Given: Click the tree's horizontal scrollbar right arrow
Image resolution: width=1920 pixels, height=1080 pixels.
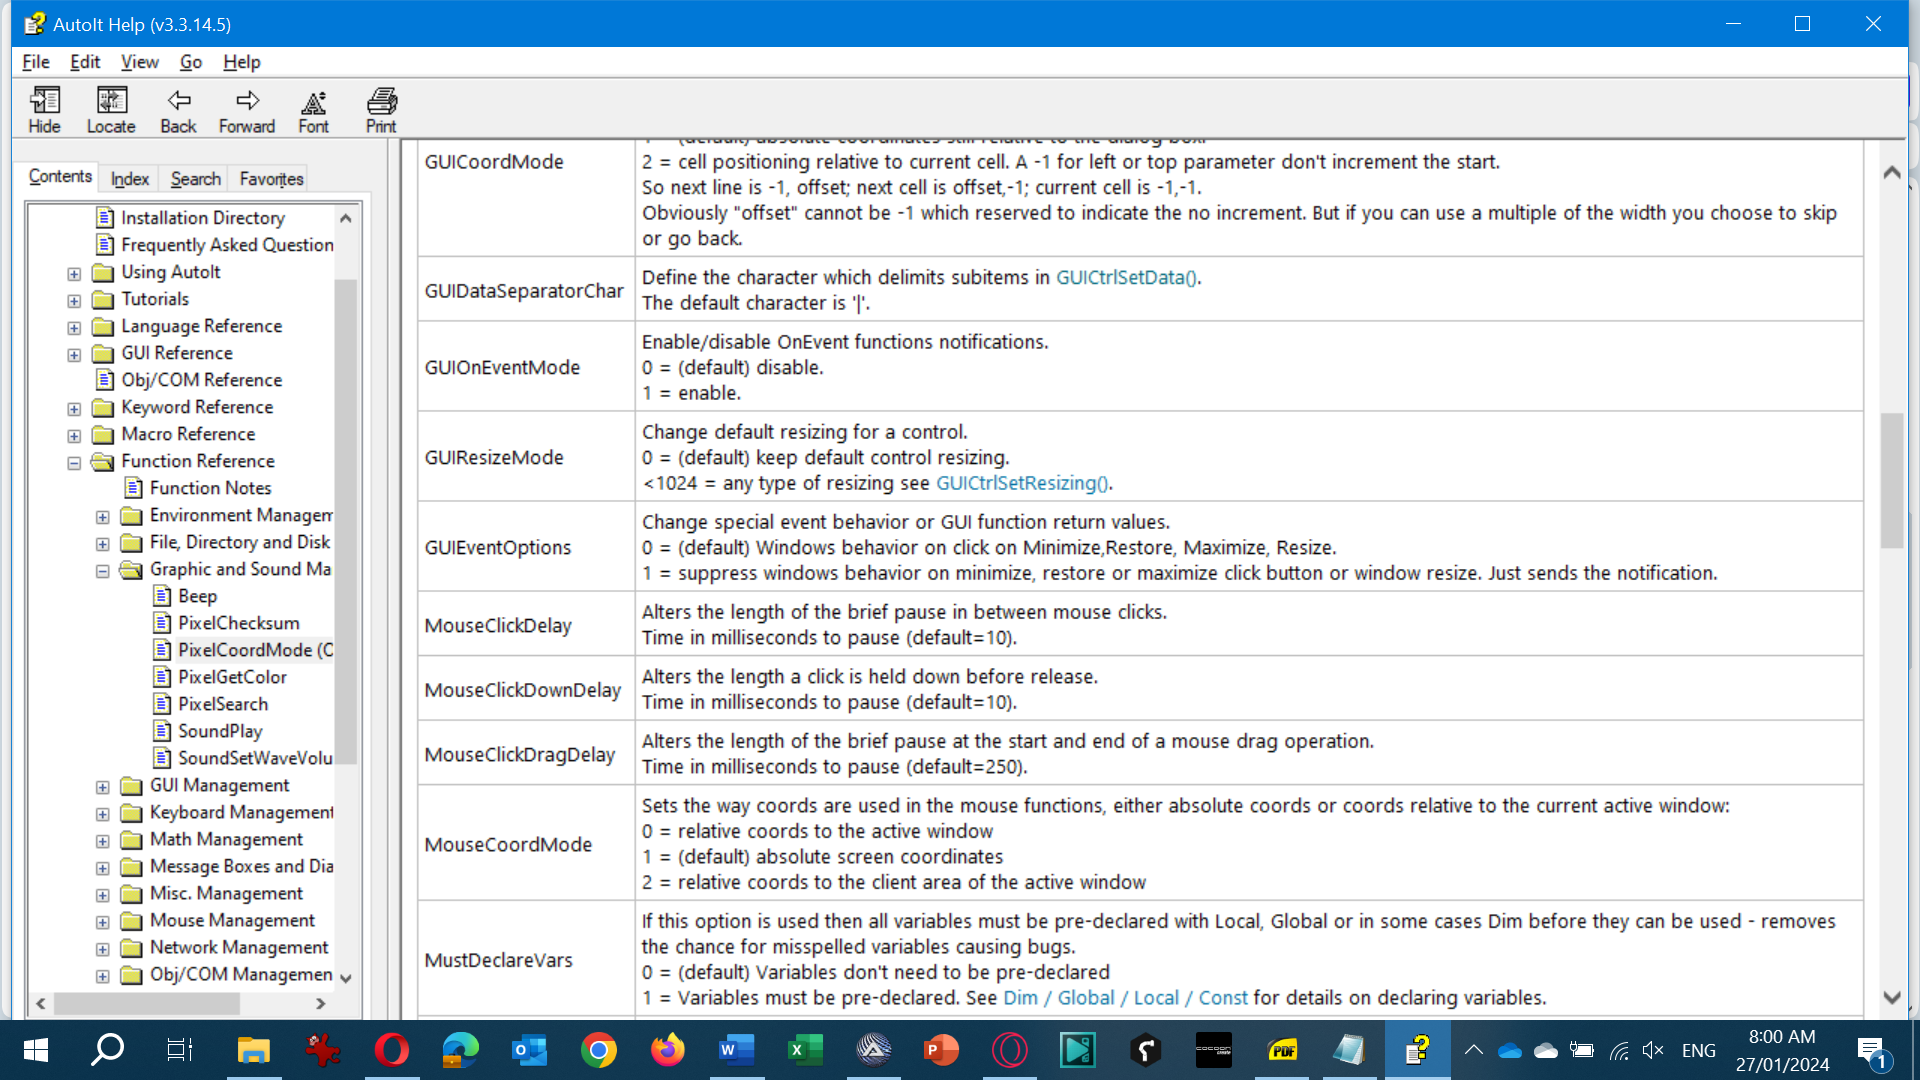Looking at the screenshot, I should click(321, 1003).
